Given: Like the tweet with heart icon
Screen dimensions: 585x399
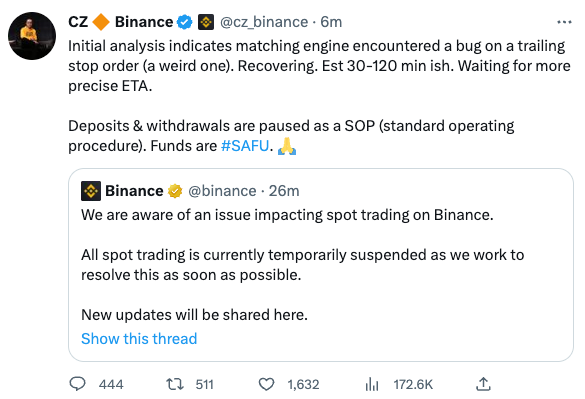Looking at the screenshot, I should (x=266, y=384).
